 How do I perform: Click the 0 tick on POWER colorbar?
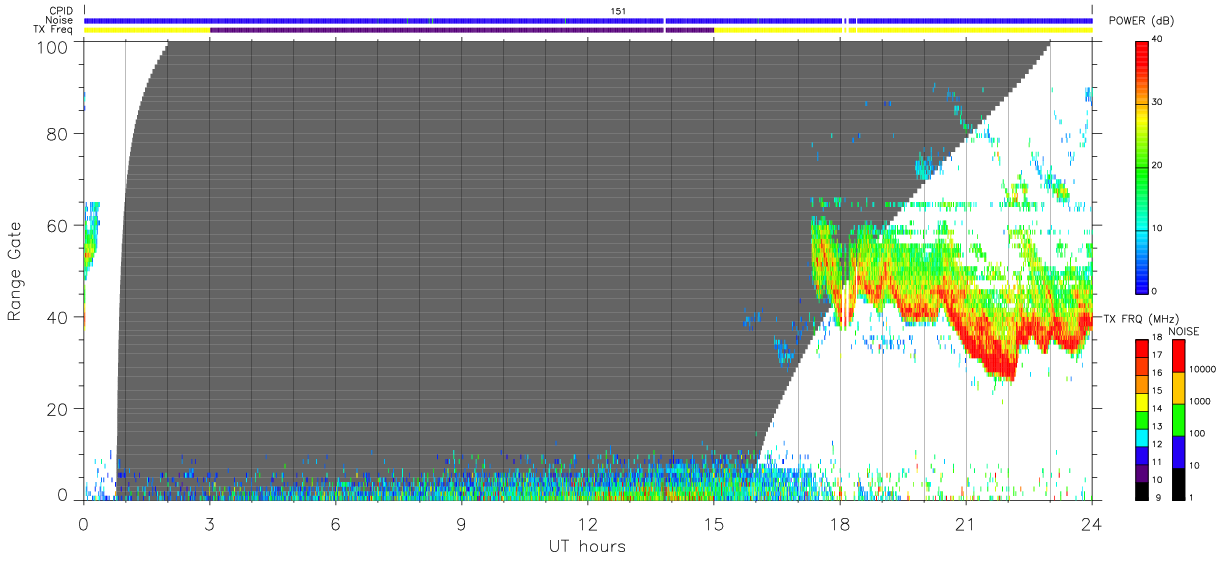tap(1156, 290)
